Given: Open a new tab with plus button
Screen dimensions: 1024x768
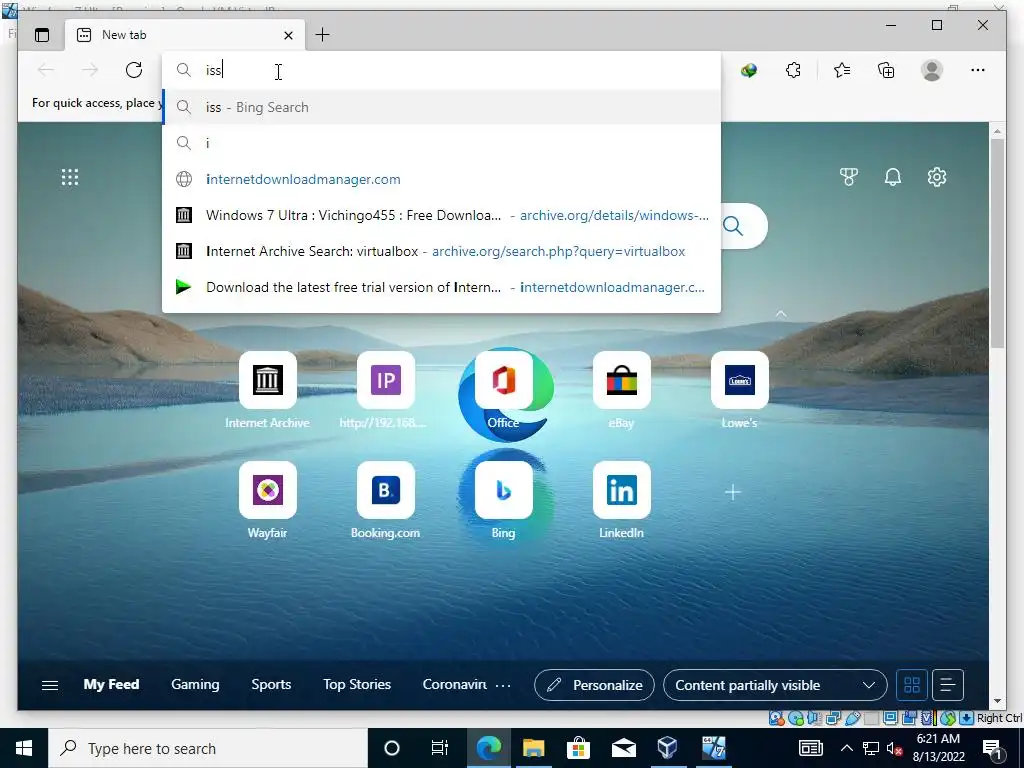Looking at the screenshot, I should [323, 35].
